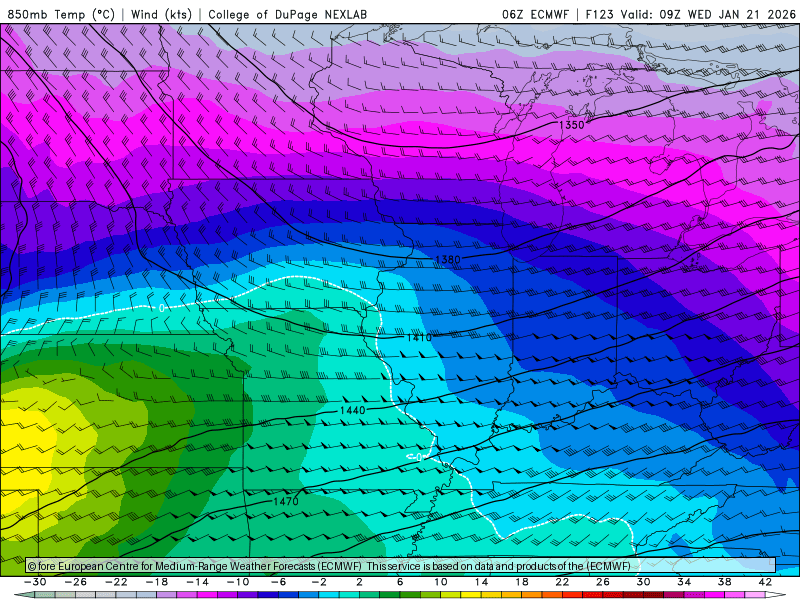Image resolution: width=800 pixels, height=600 pixels.
Task: Click the -6 color scale label
Action: (279, 582)
